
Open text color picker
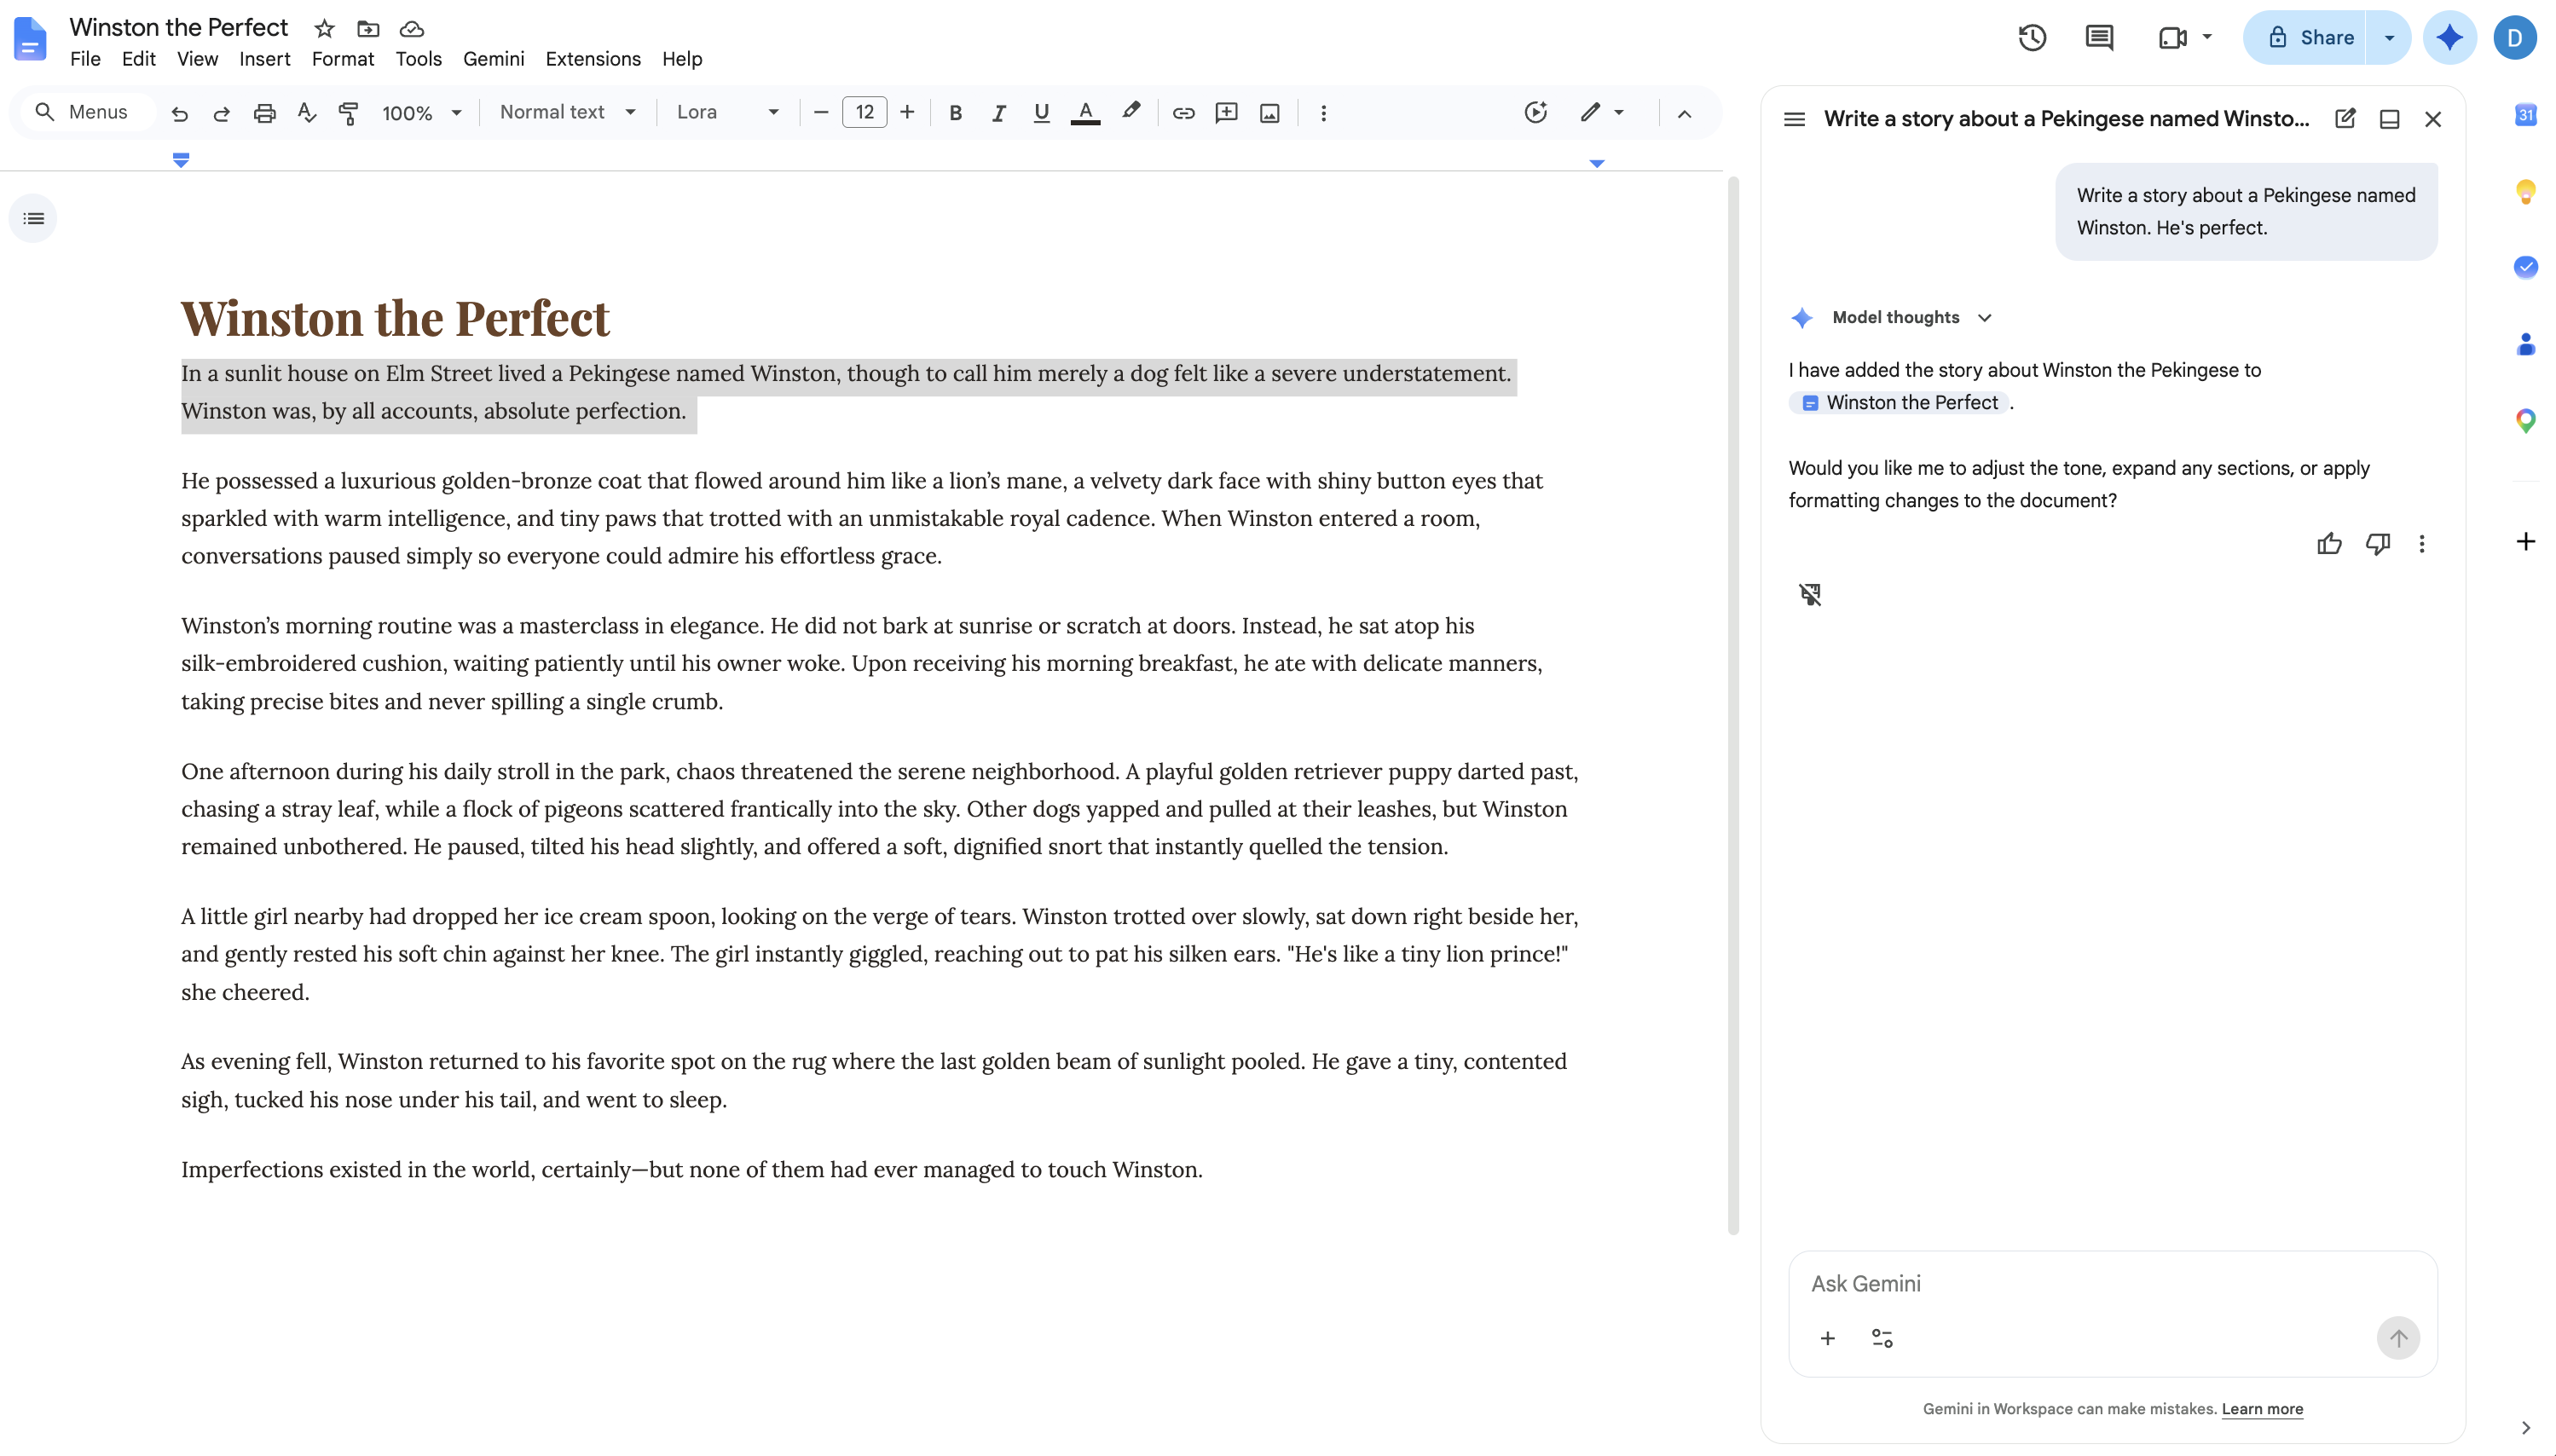click(1085, 113)
